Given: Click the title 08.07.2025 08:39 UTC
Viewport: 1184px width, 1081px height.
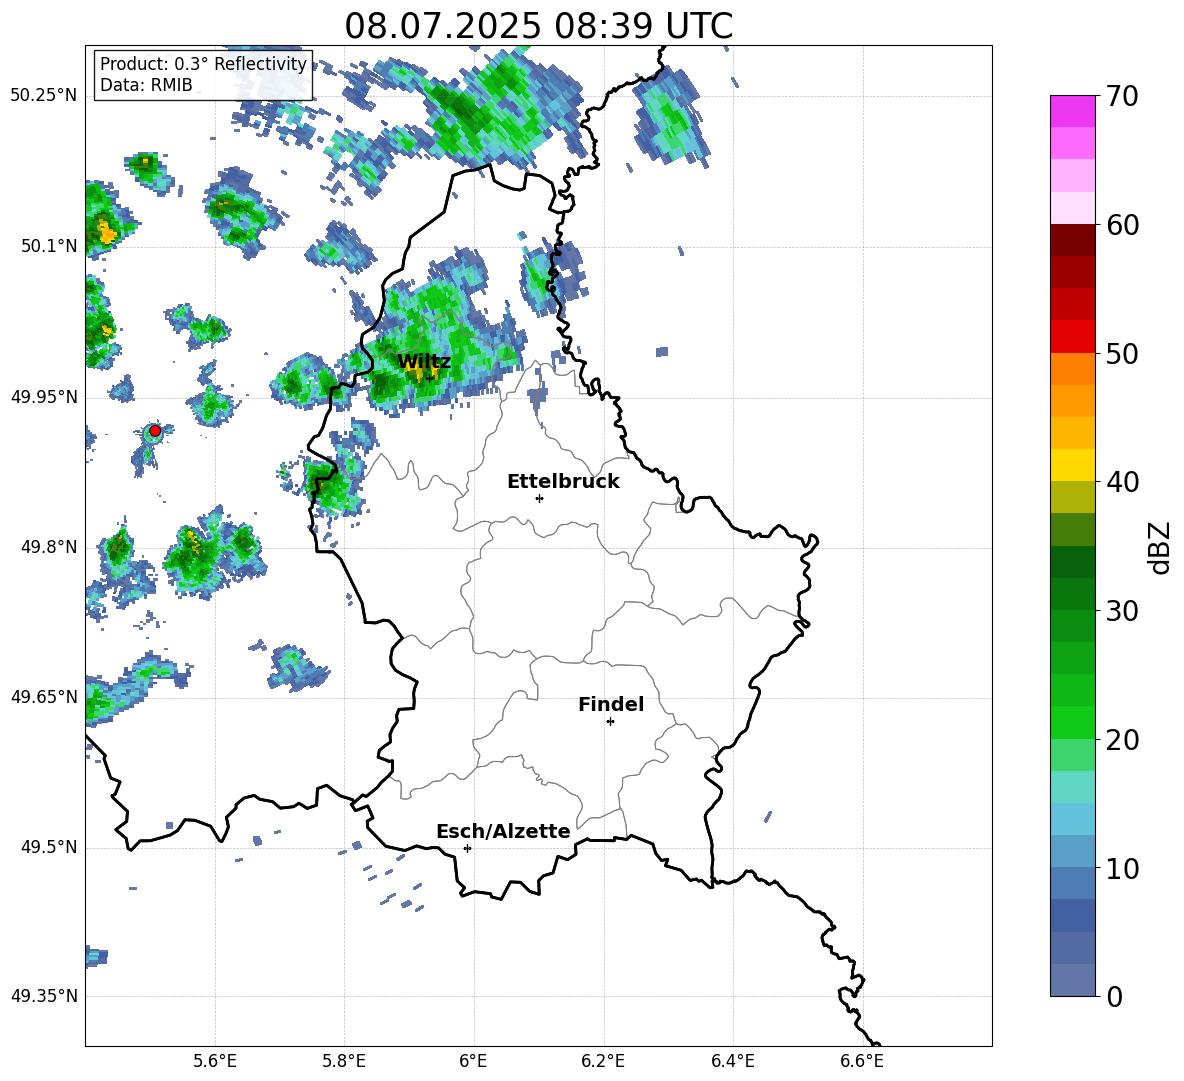Looking at the screenshot, I should pos(538,26).
